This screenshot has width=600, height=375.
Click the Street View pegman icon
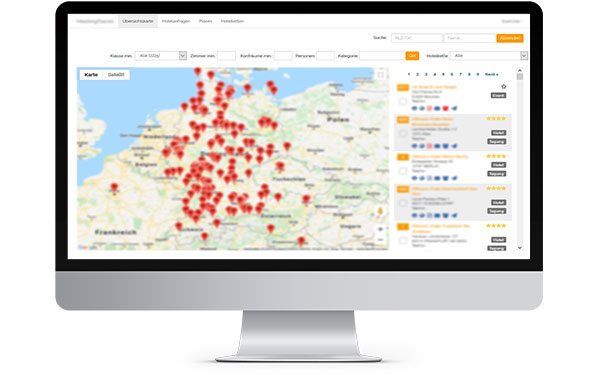[x=380, y=211]
